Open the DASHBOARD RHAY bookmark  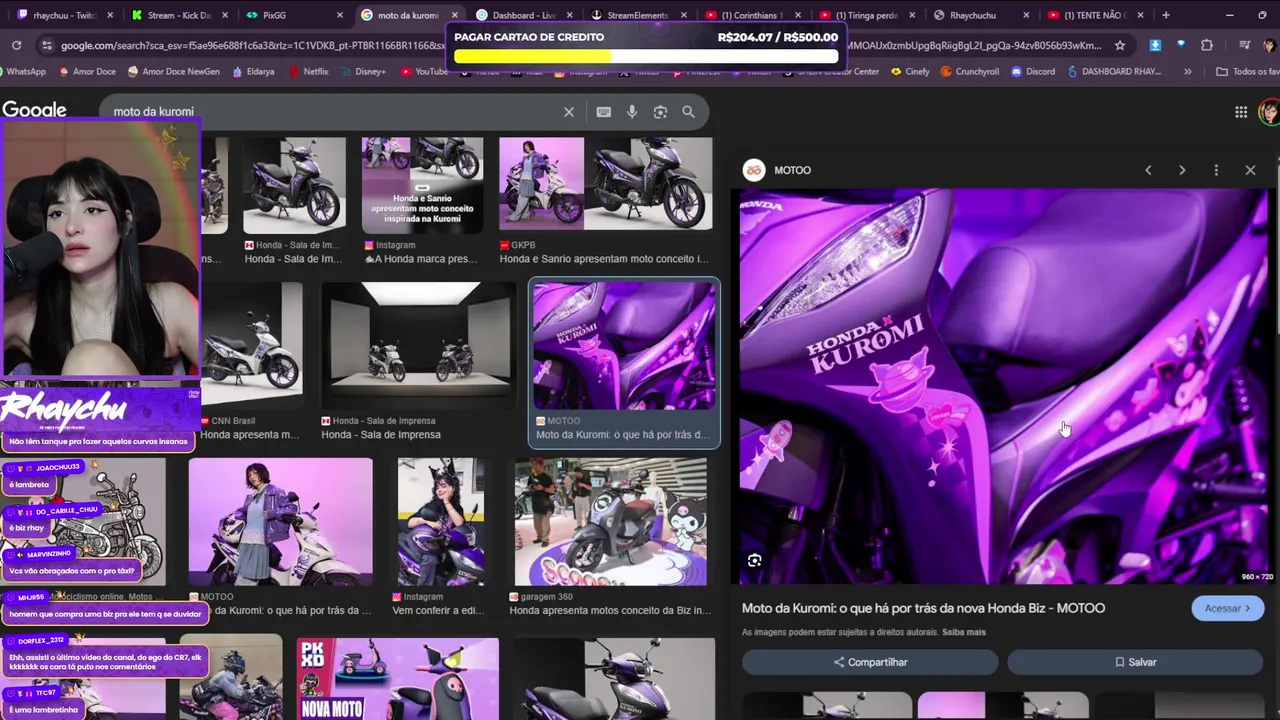(x=1114, y=71)
